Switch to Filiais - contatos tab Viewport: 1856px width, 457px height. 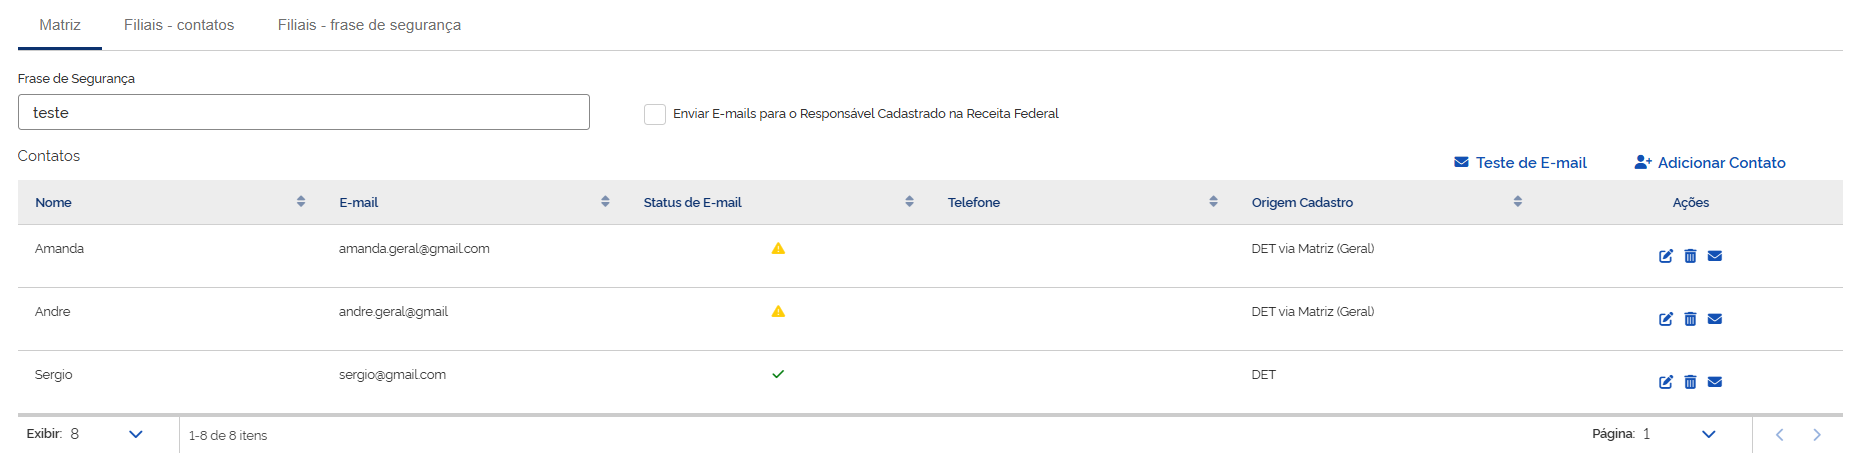click(x=179, y=25)
